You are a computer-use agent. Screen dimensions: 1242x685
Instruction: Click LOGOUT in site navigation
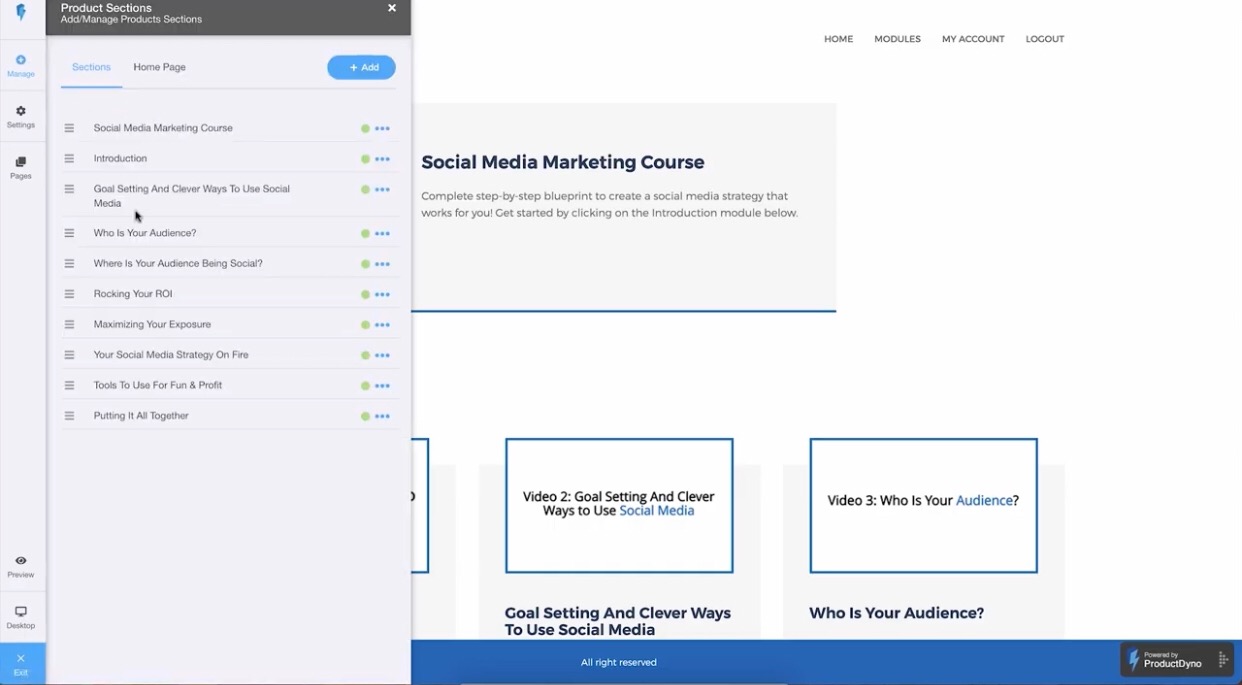click(x=1045, y=39)
